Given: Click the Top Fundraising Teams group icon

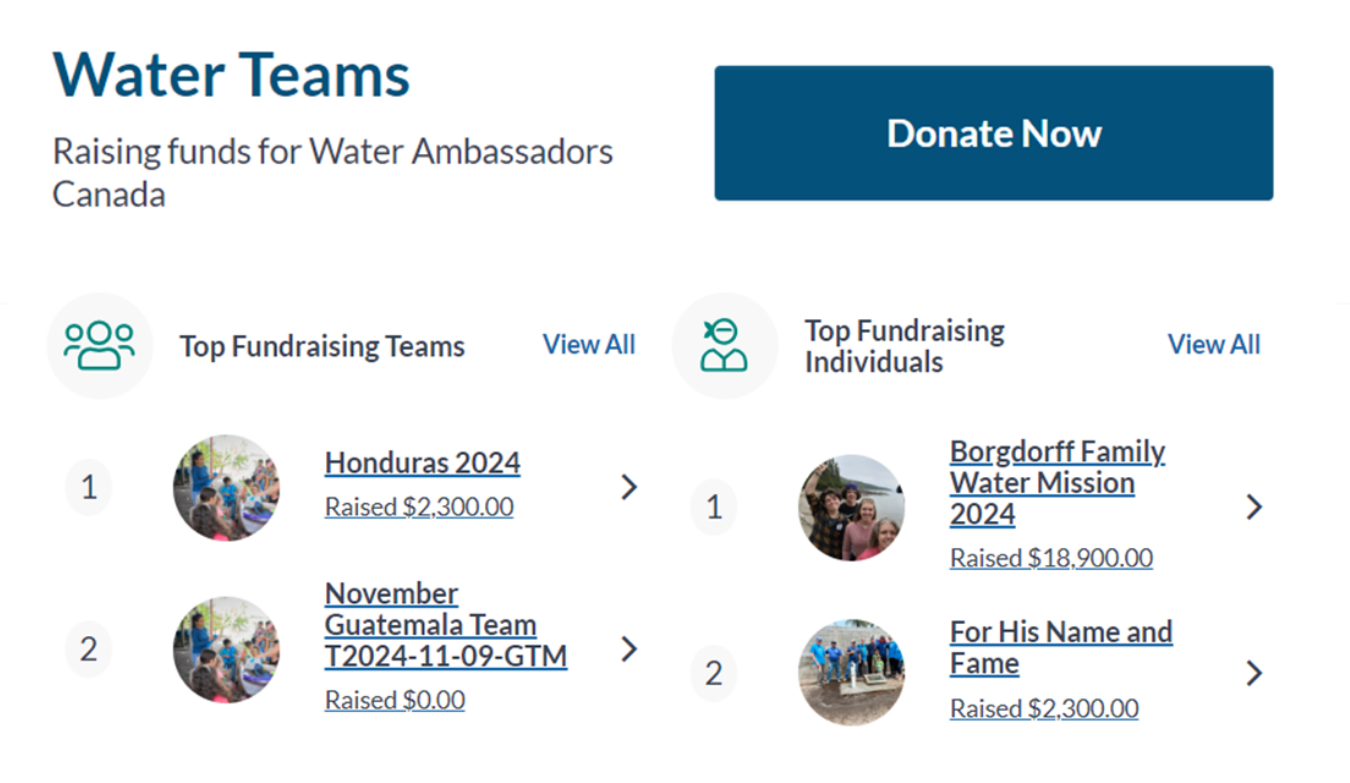Looking at the screenshot, I should 99,346.
